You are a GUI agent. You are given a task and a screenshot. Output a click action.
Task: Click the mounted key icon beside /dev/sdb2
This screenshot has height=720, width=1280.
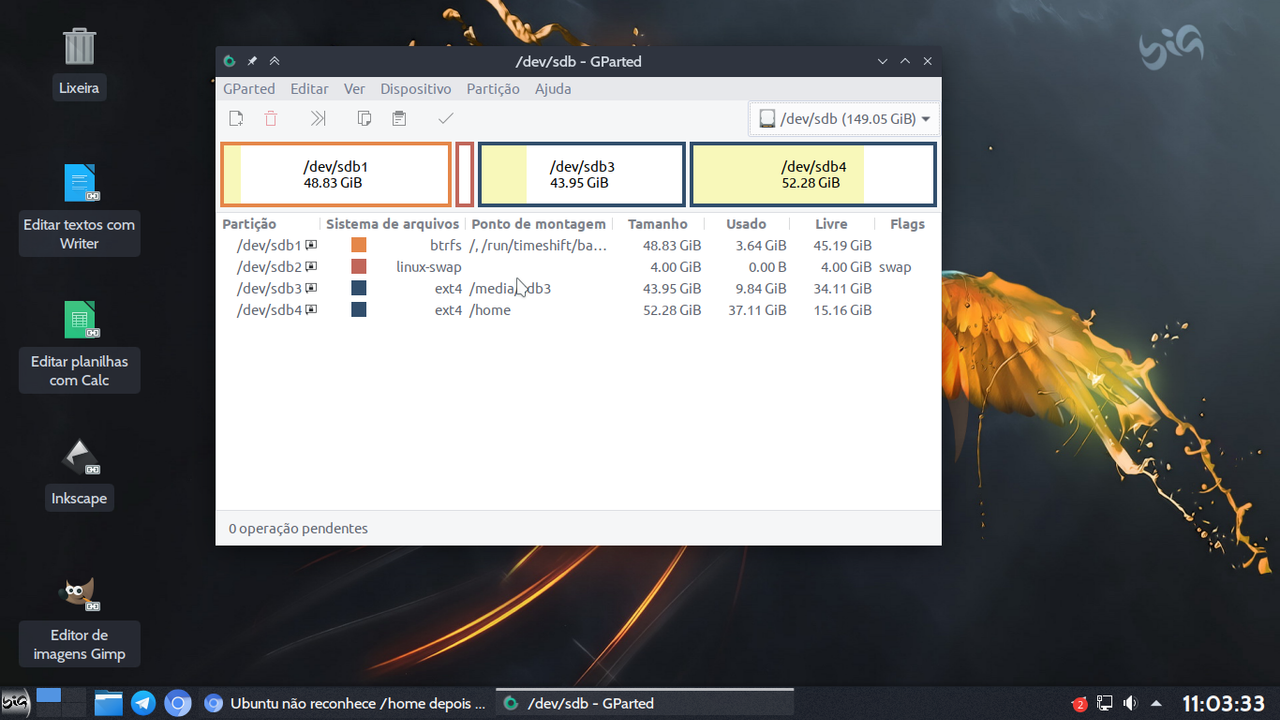[x=311, y=267]
